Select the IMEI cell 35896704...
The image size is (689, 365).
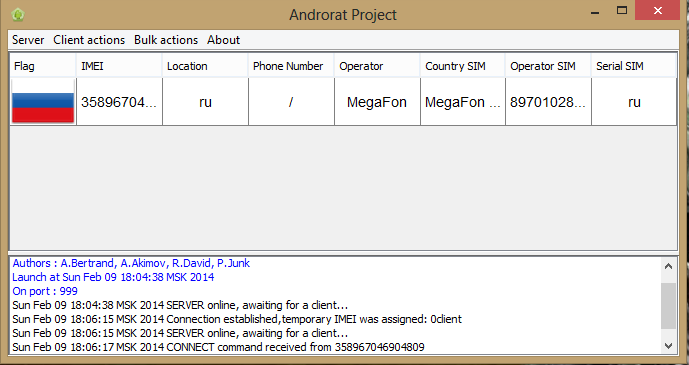(119, 102)
